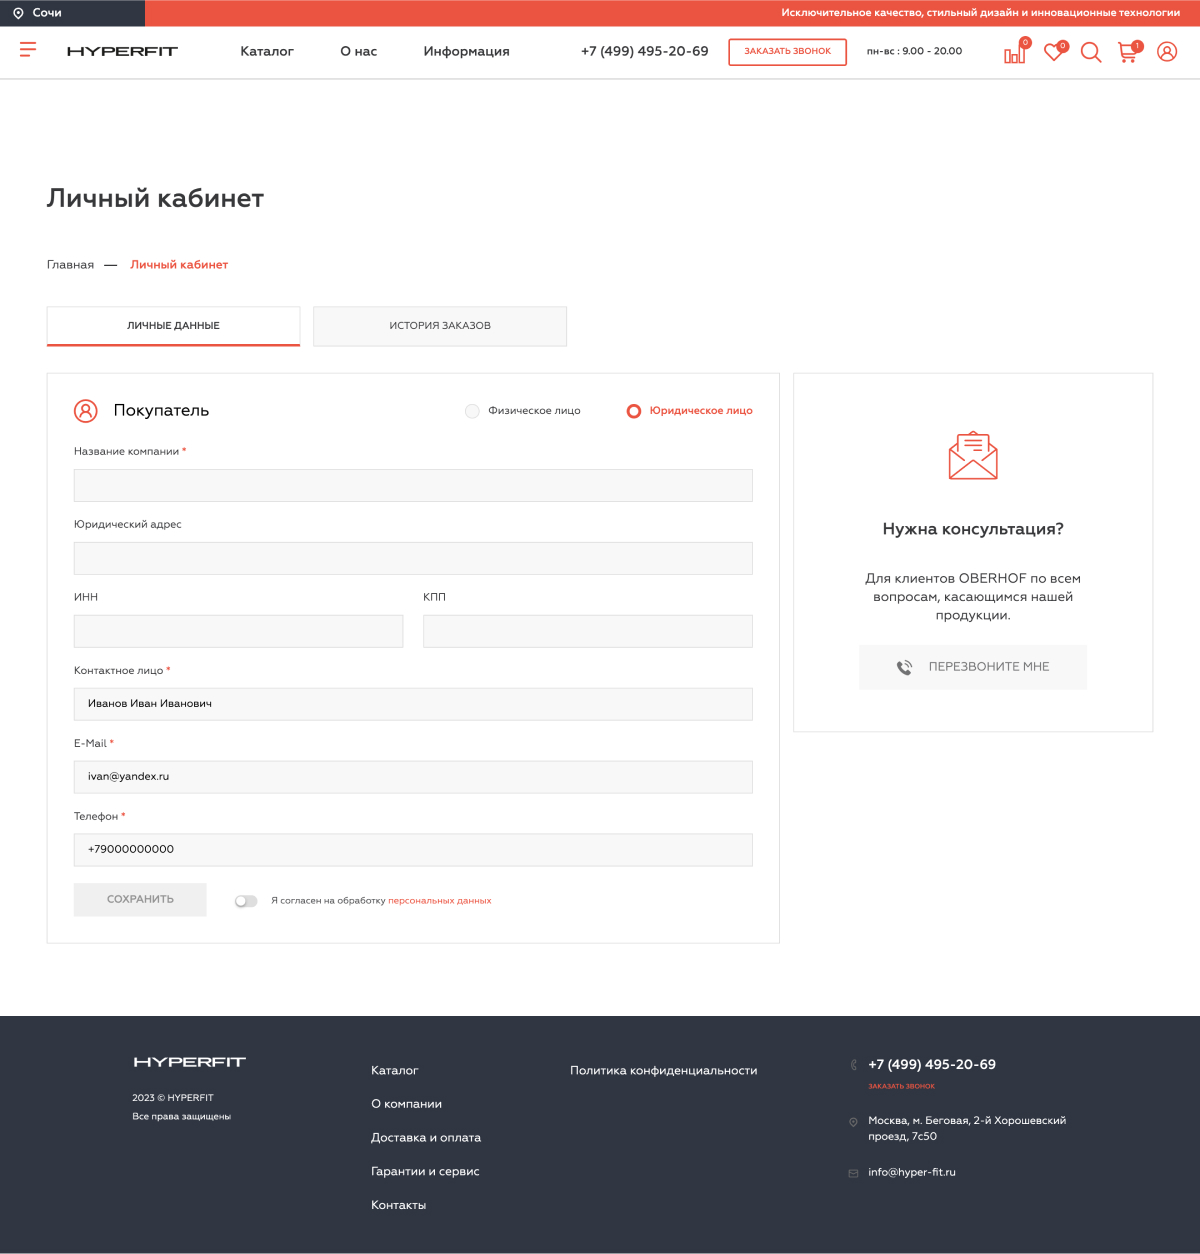The width and height of the screenshot is (1200, 1254).
Task: Open the product comparison chart icon
Action: (1015, 53)
